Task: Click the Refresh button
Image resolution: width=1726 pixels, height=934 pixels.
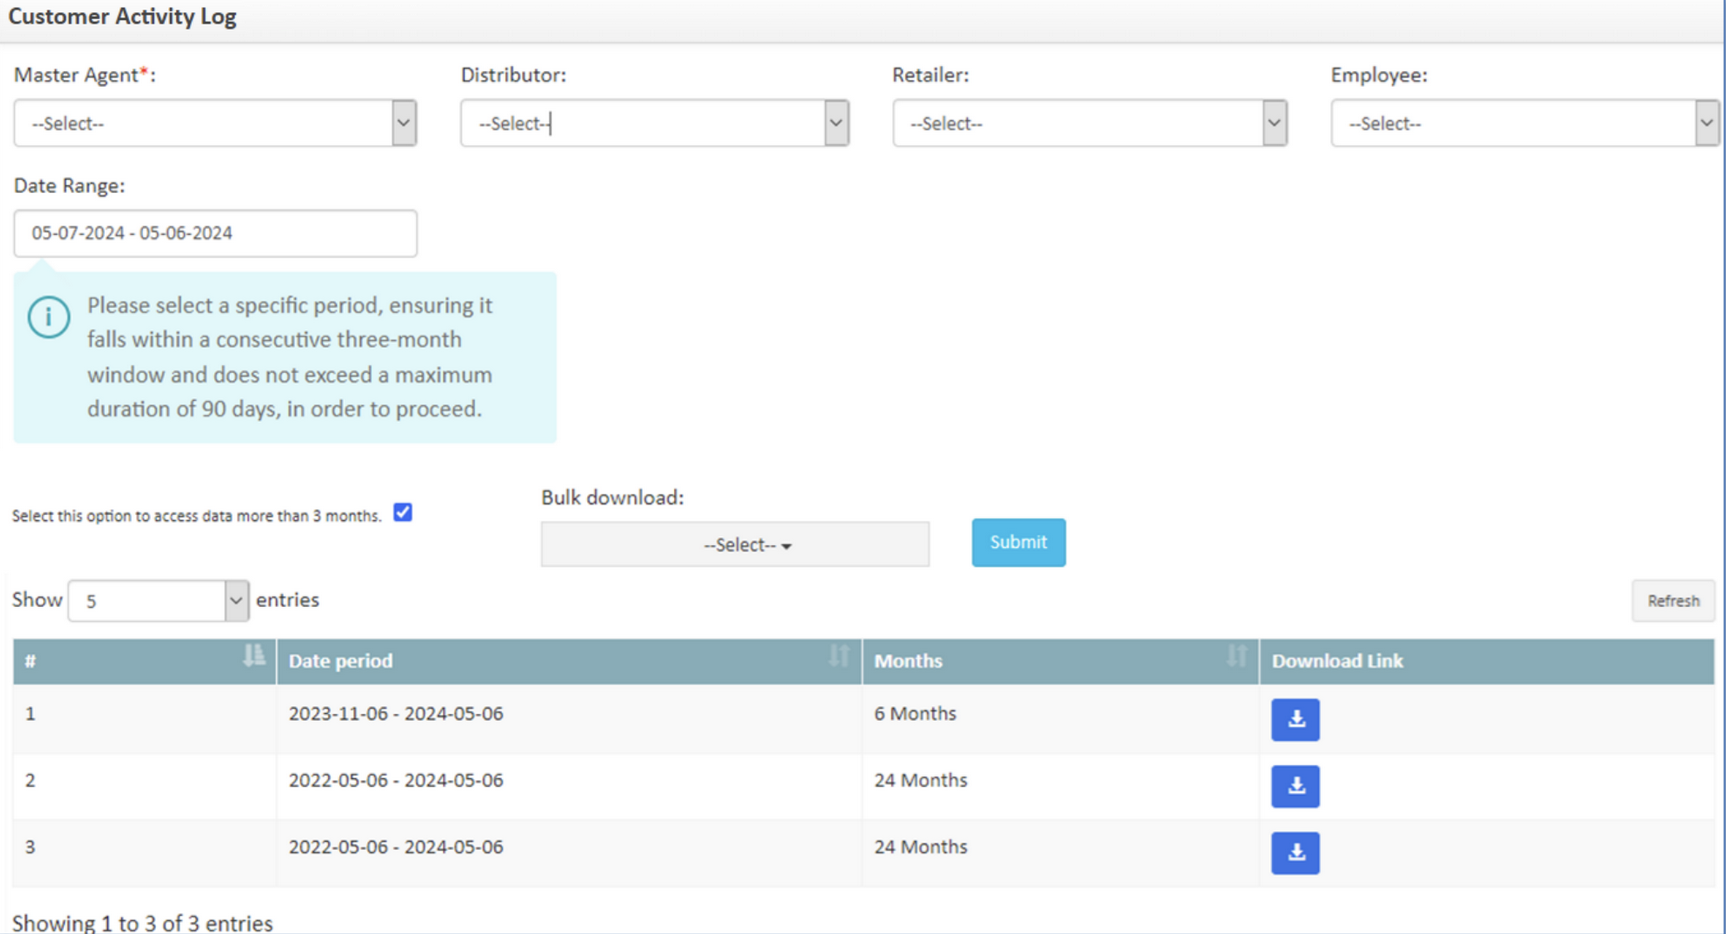Action: tap(1673, 601)
